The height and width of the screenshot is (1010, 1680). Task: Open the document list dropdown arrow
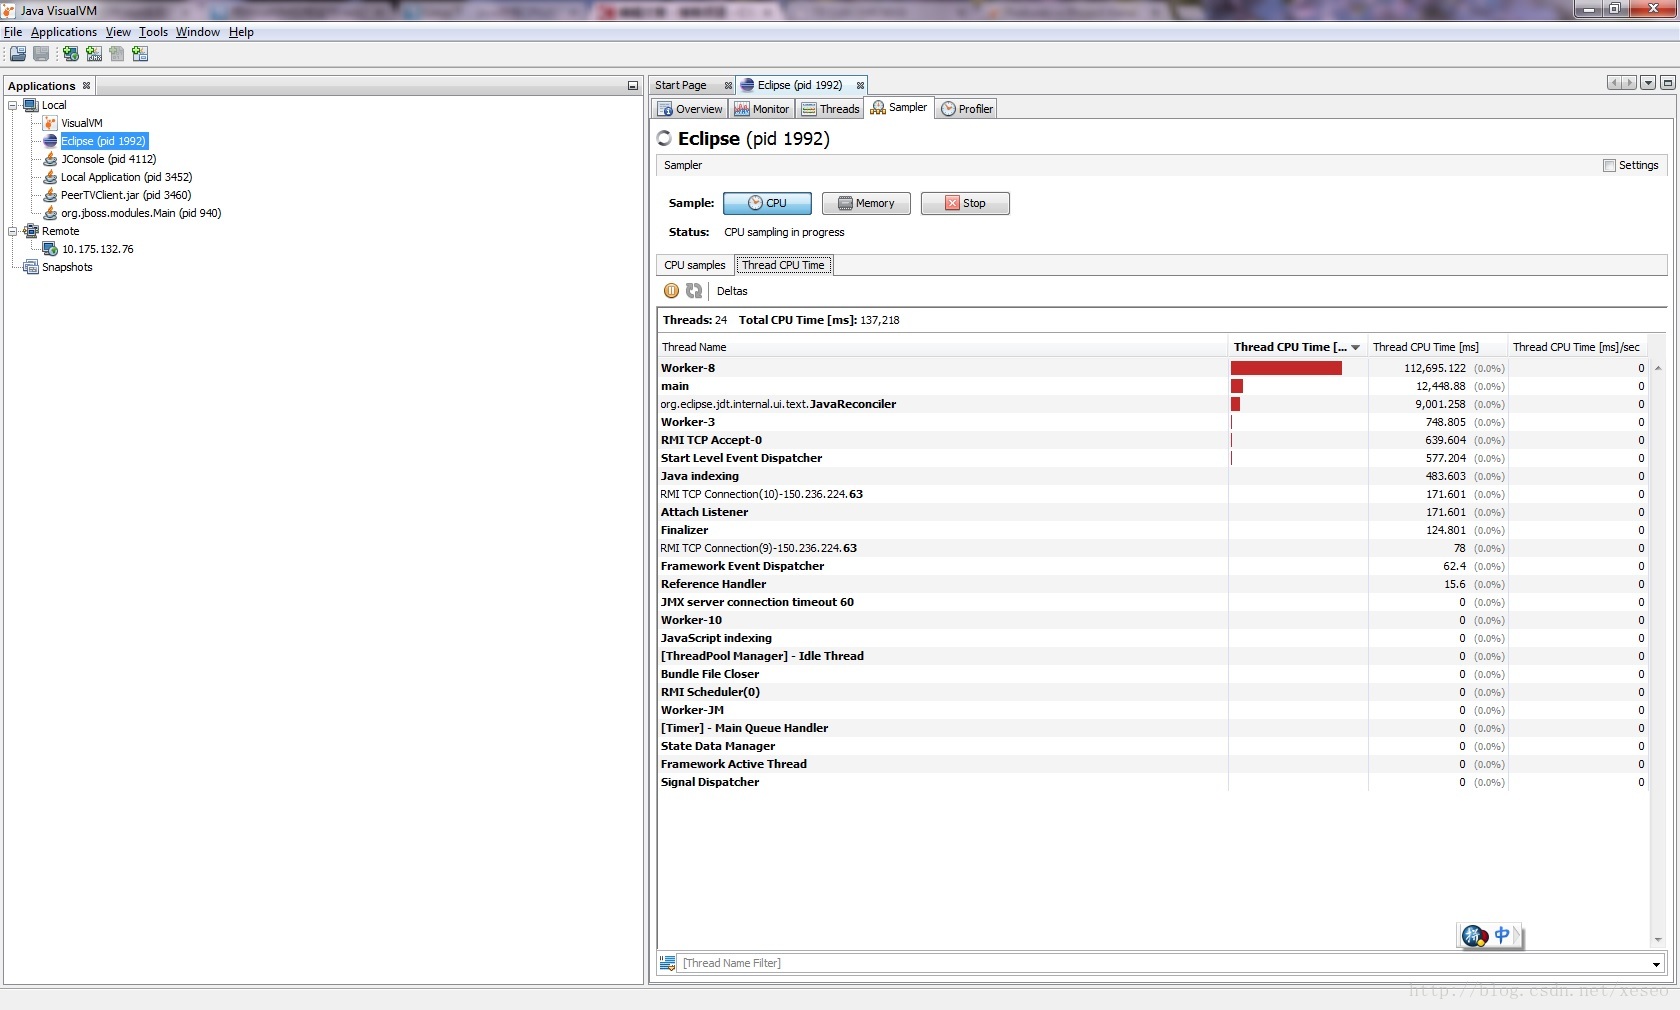point(1648,83)
